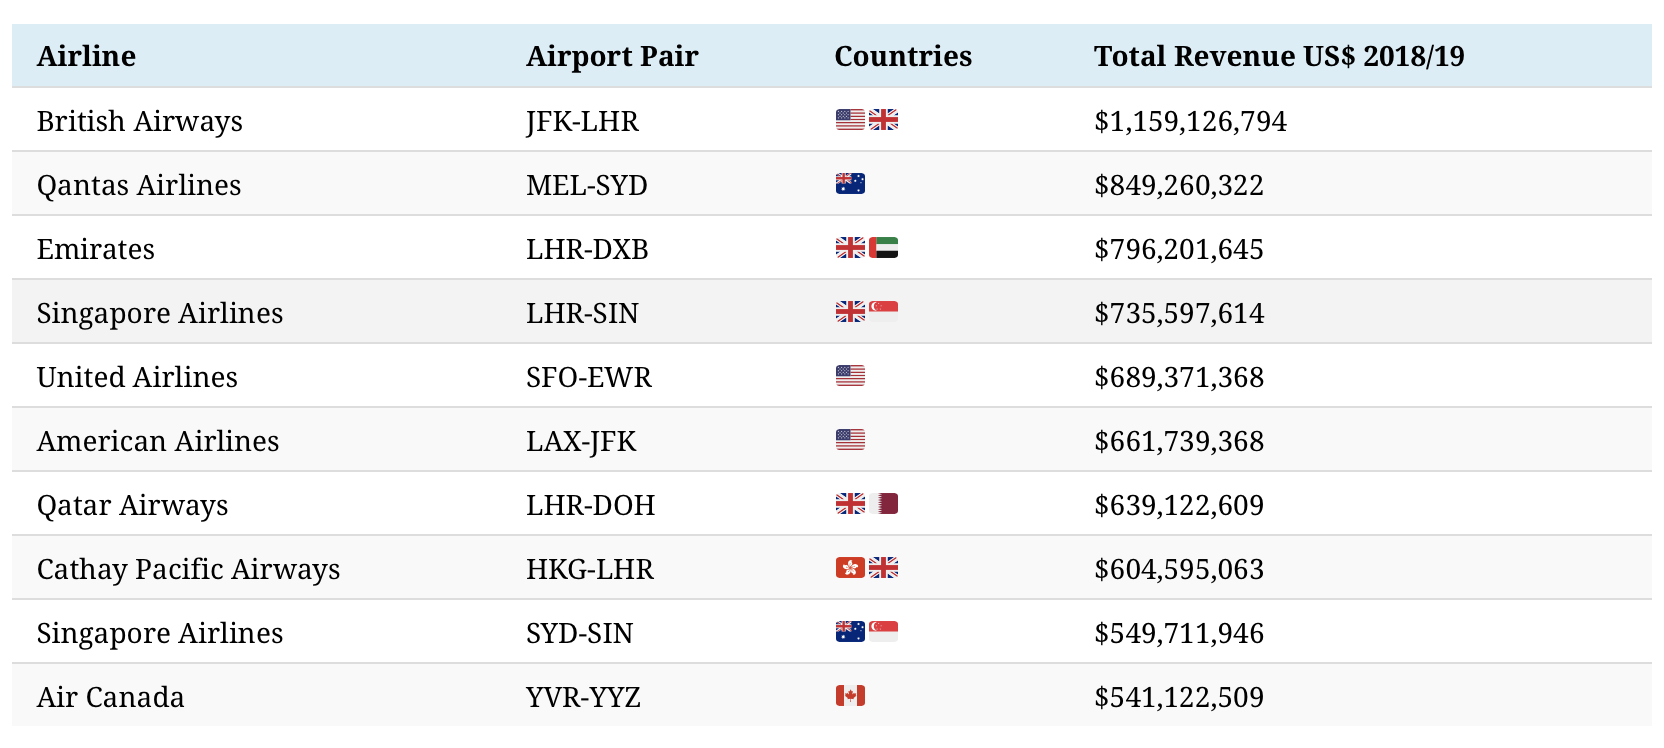Click the Airport Pair column header
1664x748 pixels.
[x=612, y=56]
